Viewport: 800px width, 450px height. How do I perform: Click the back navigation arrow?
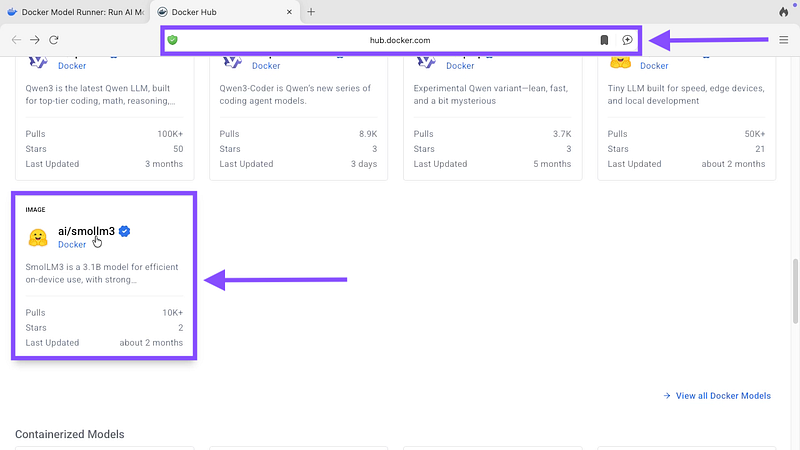(16, 40)
